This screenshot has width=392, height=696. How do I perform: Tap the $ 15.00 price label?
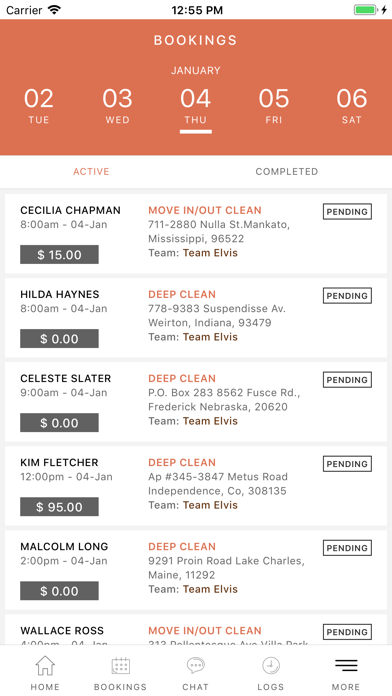pyautogui.click(x=59, y=254)
